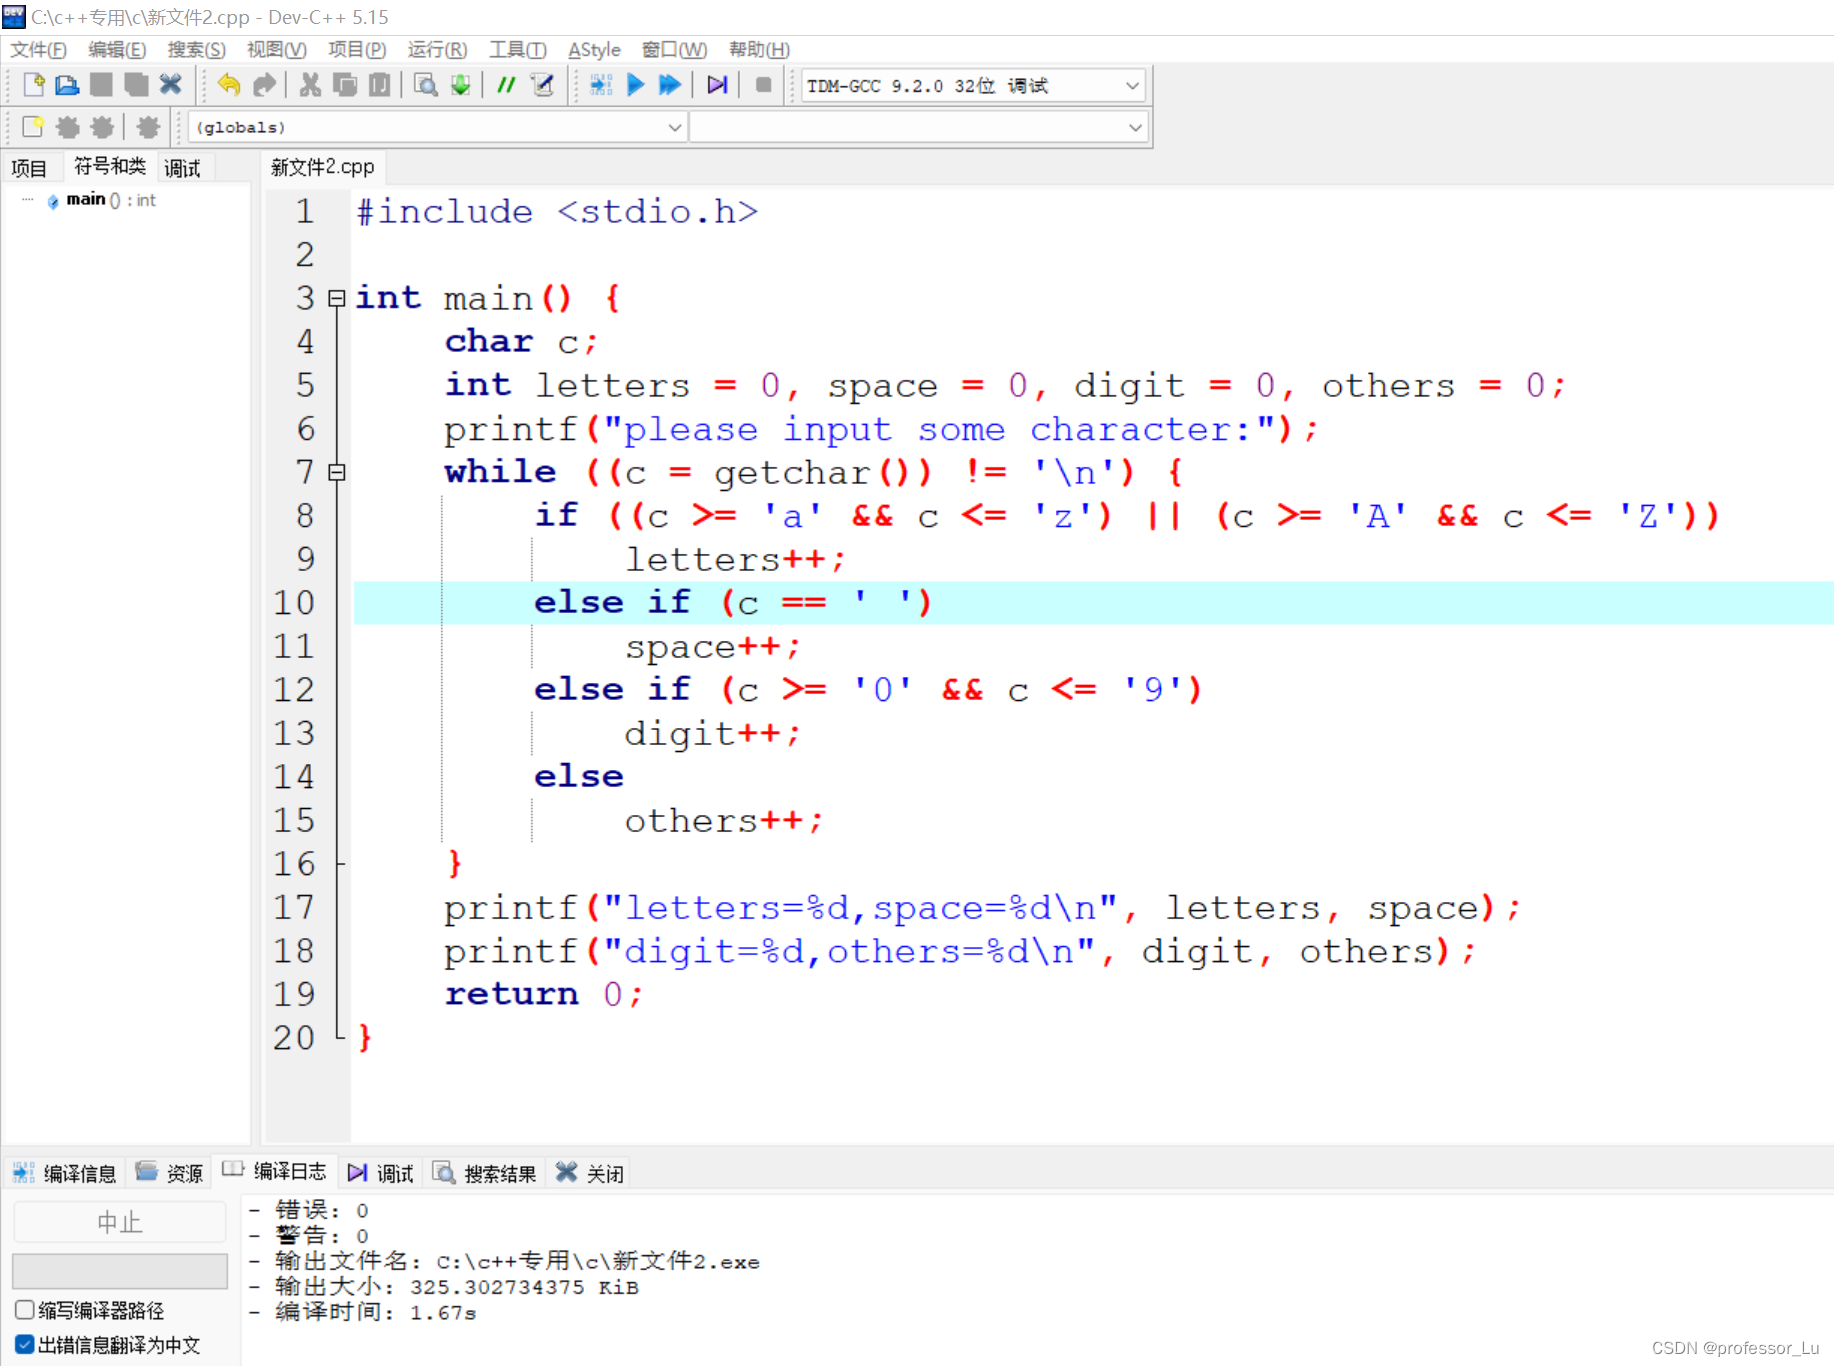The width and height of the screenshot is (1834, 1366).
Task: Click the Compile and Run icon
Action: 669,85
